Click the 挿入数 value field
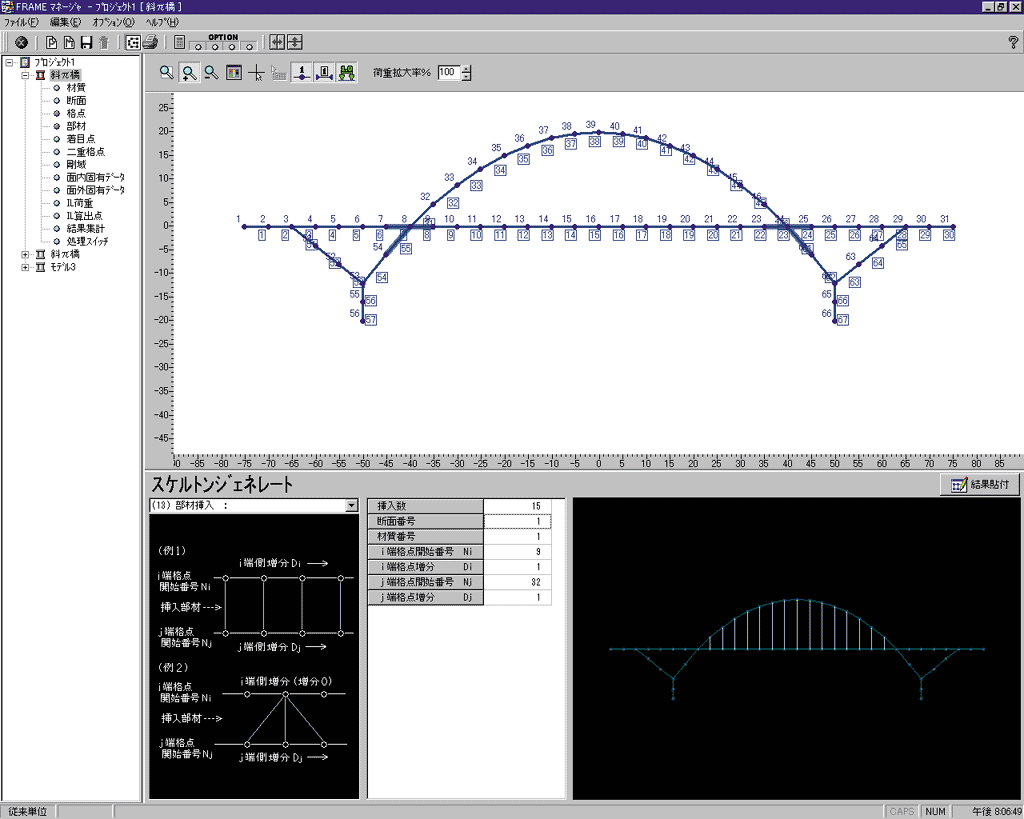This screenshot has height=819, width=1024. (x=517, y=506)
